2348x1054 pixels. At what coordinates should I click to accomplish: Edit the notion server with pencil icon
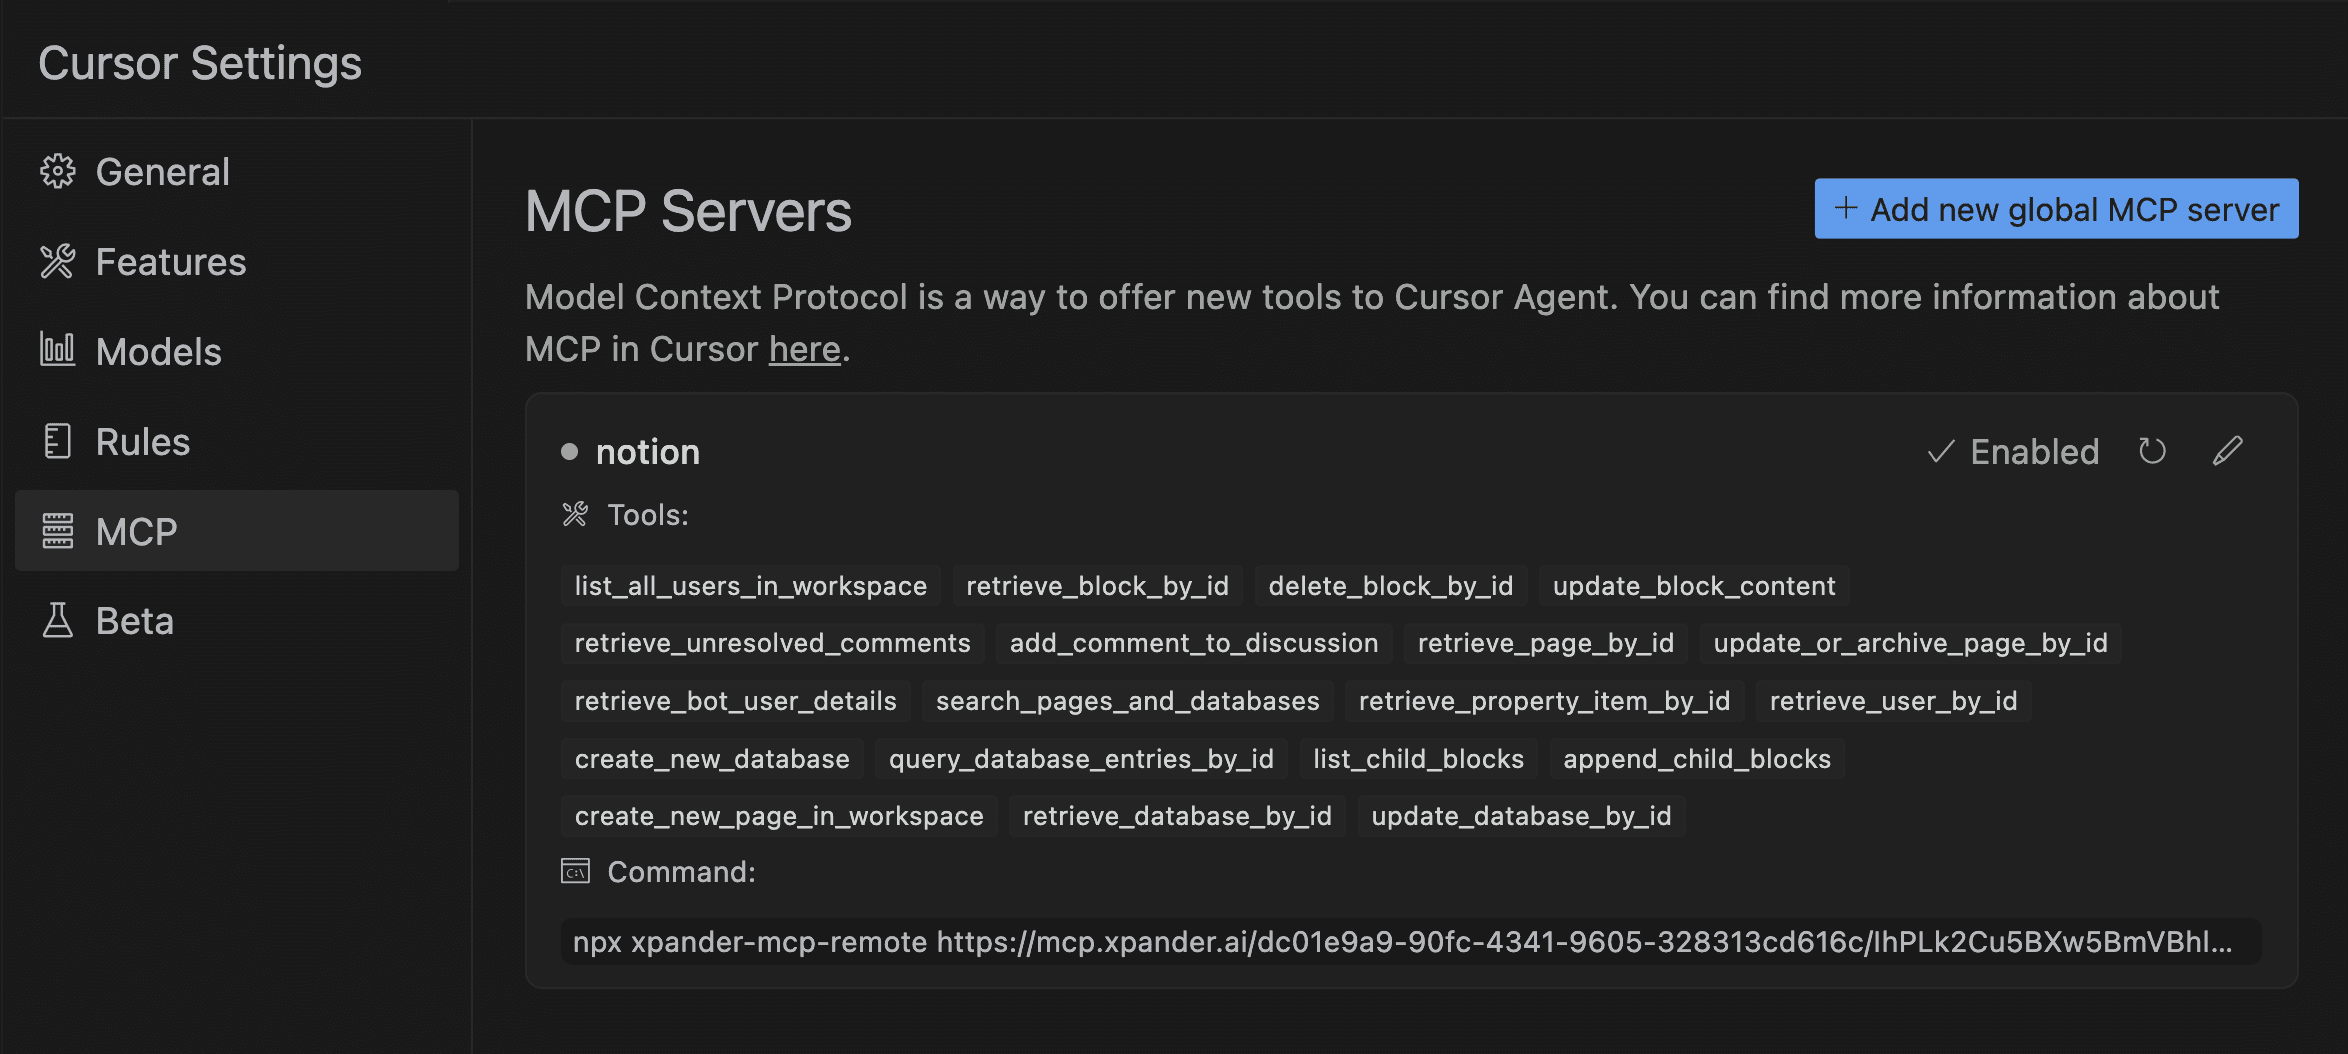point(2228,452)
